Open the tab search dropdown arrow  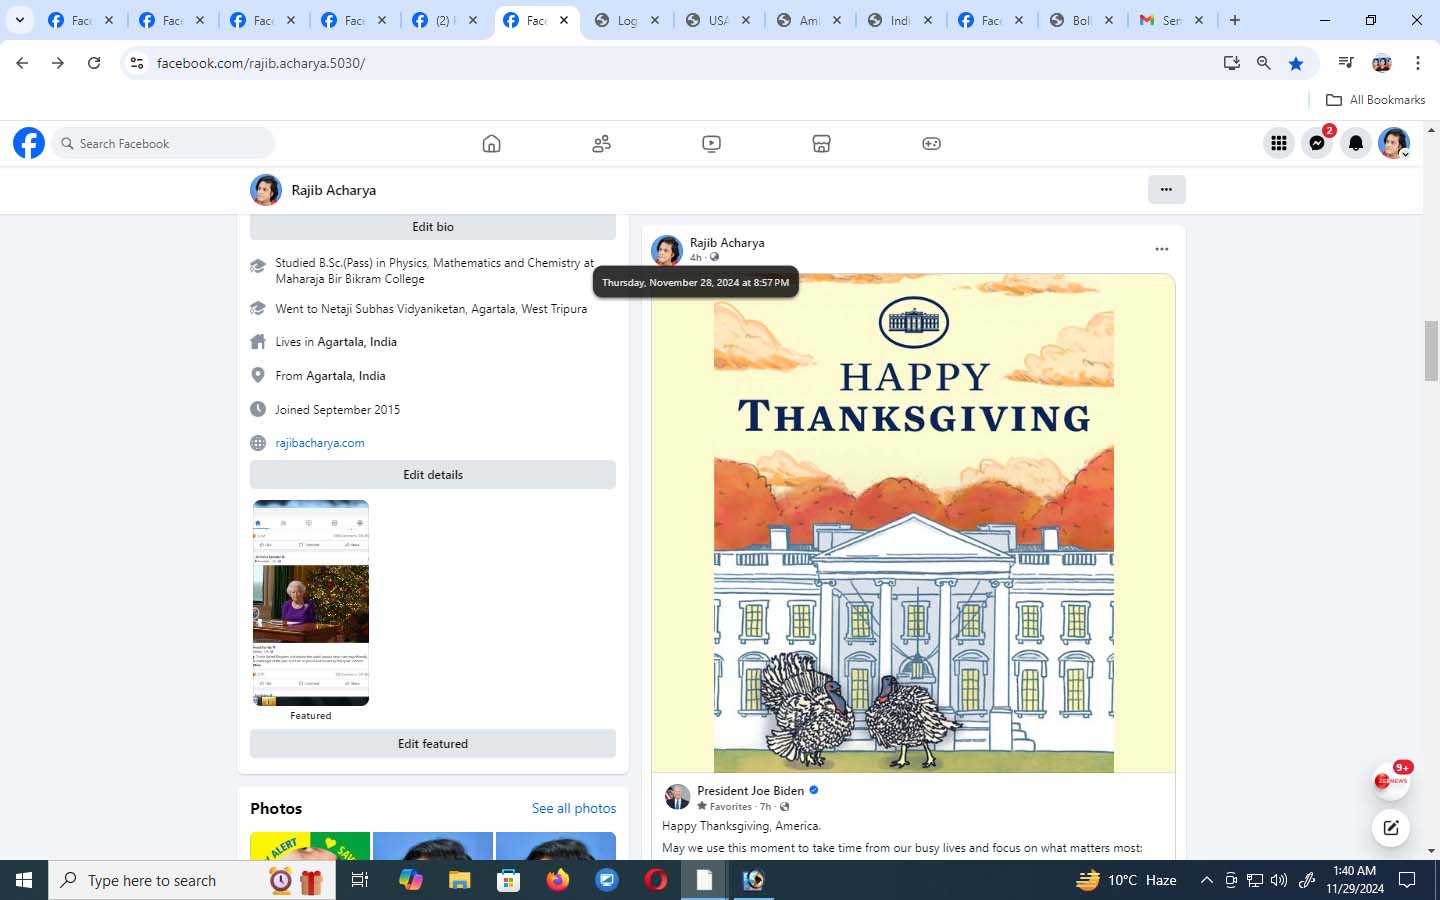click(x=19, y=20)
